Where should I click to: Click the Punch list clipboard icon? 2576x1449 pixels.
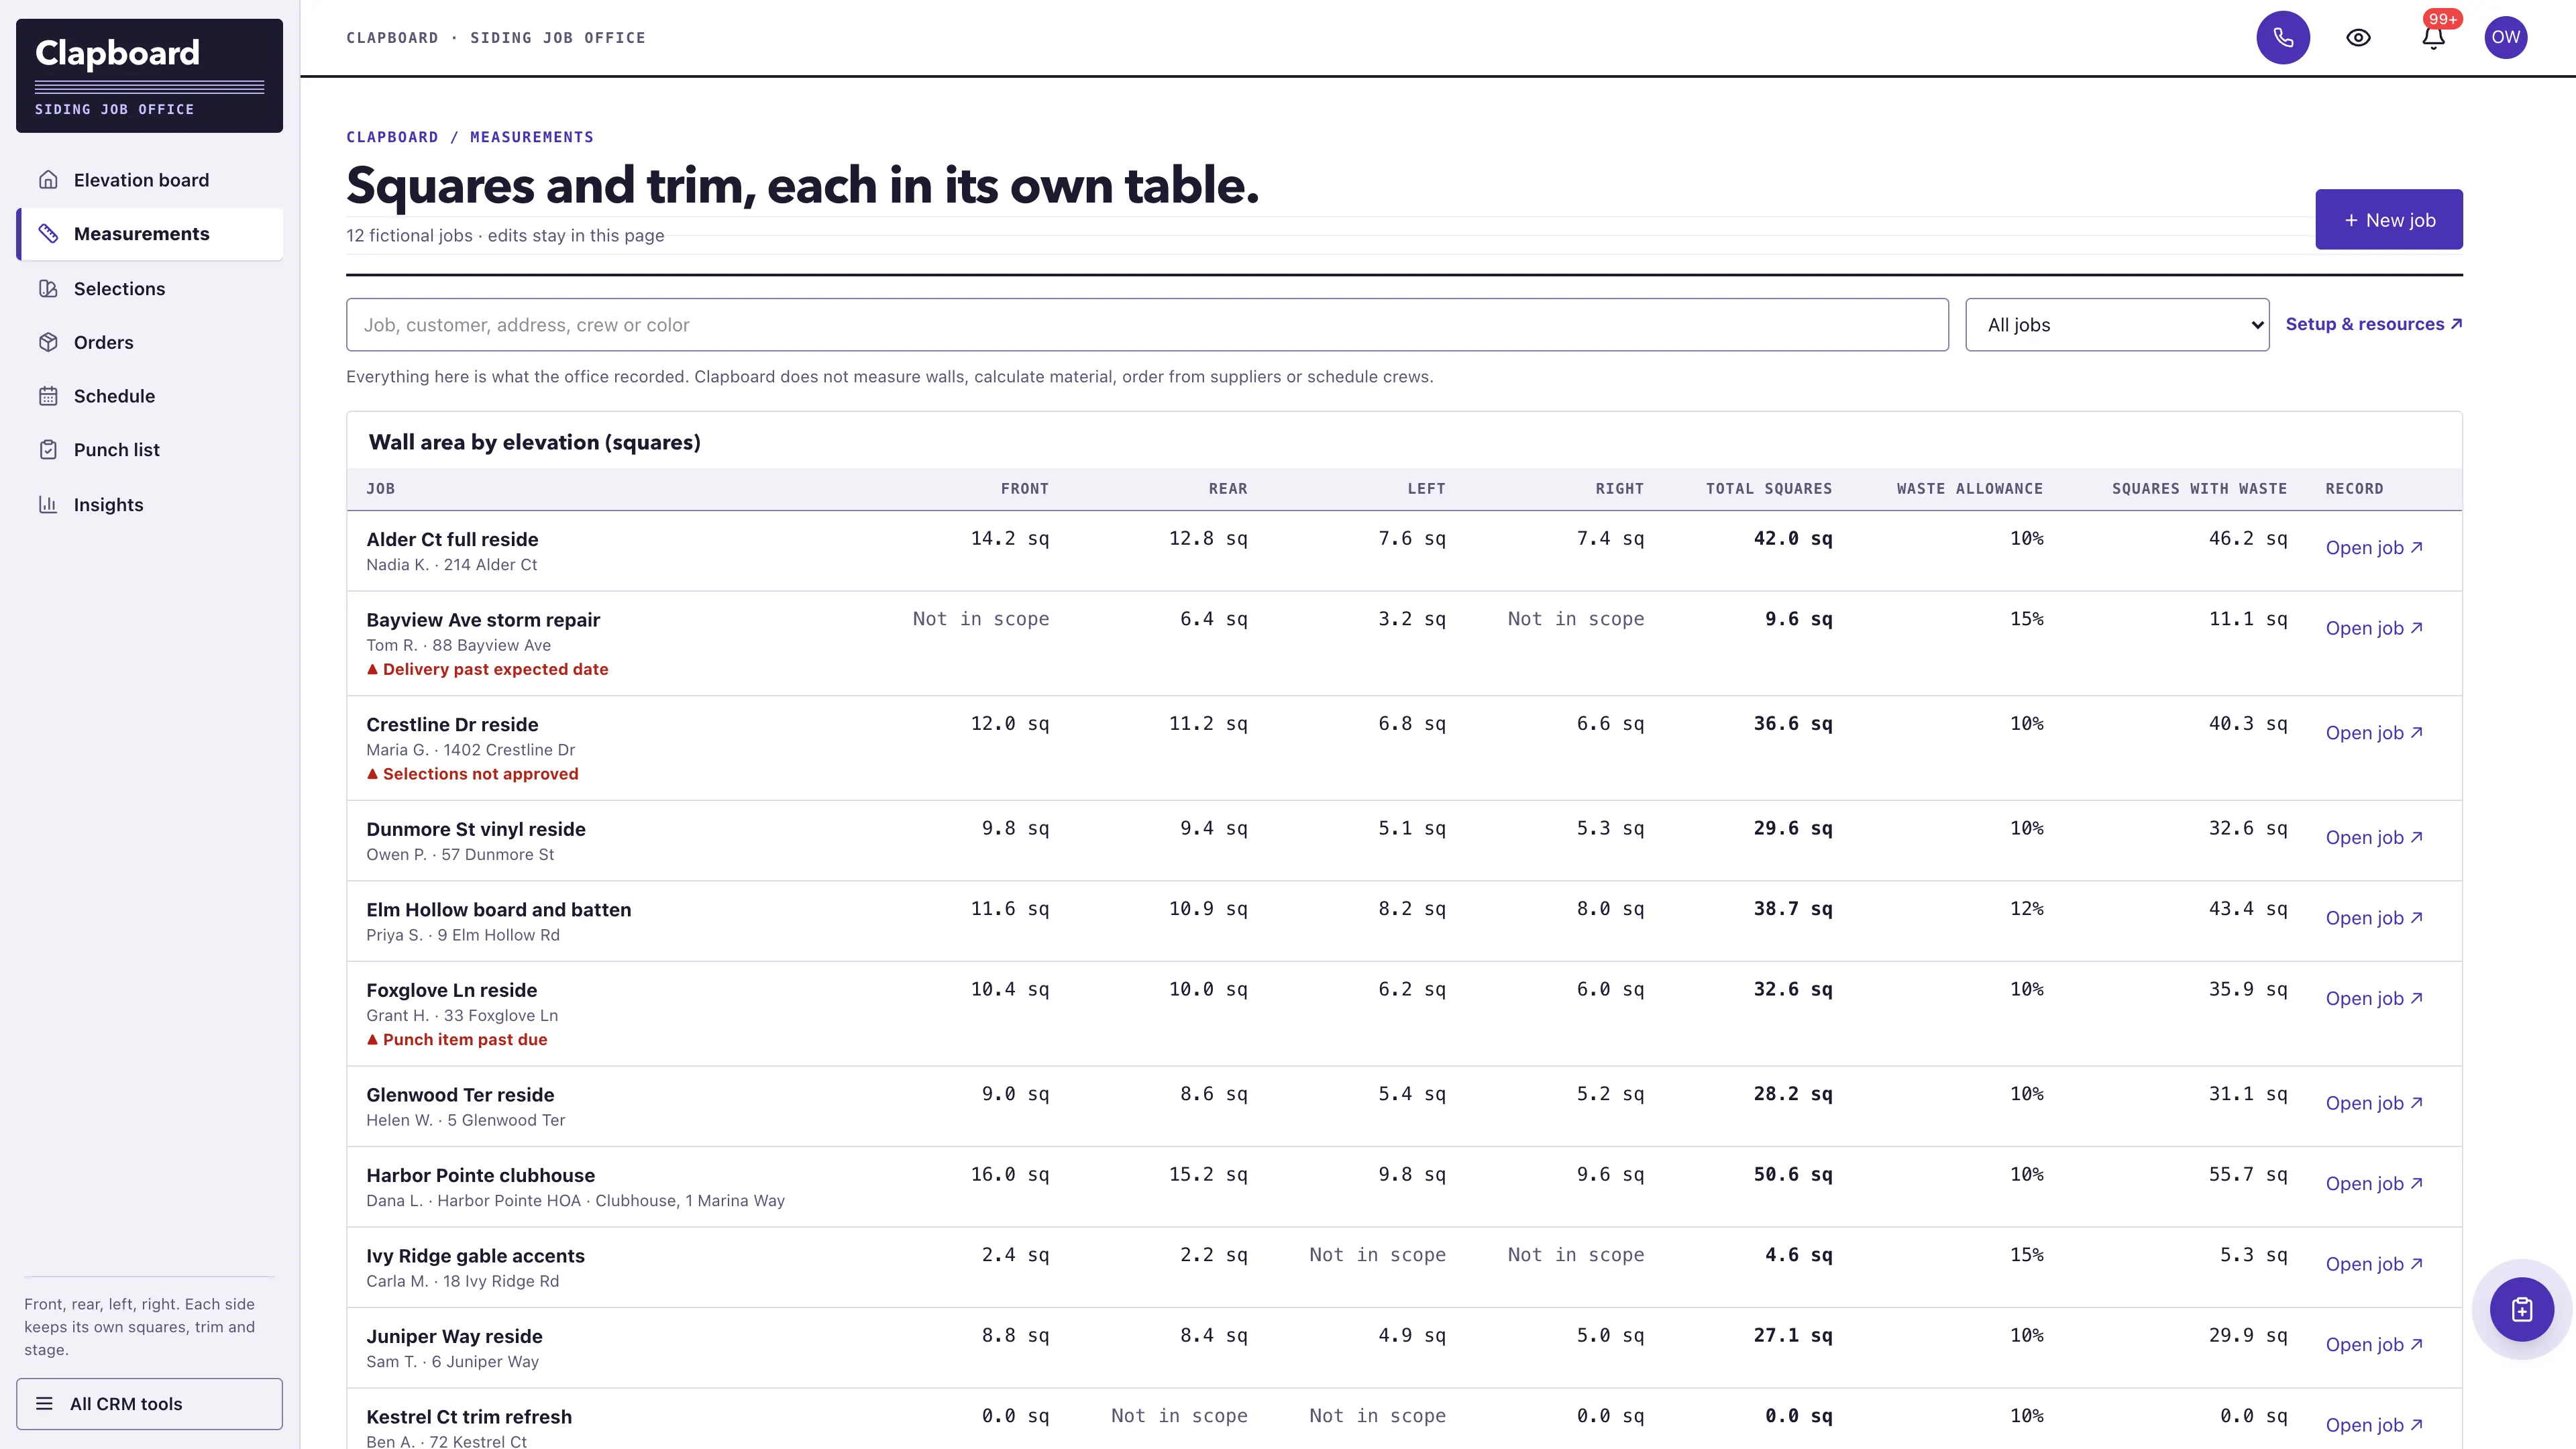click(48, 450)
